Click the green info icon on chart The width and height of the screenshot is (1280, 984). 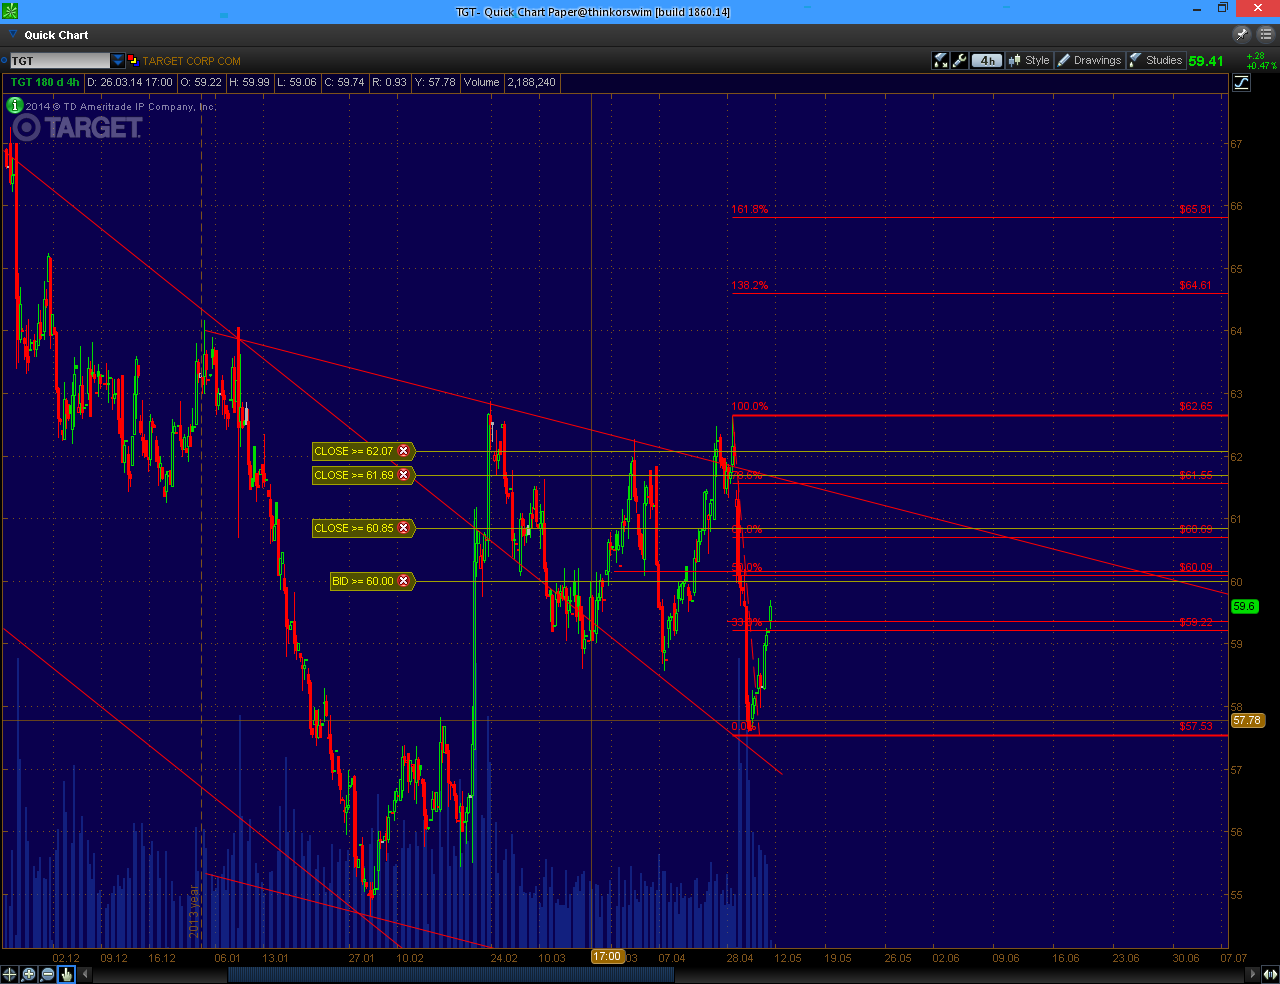pyautogui.click(x=15, y=105)
